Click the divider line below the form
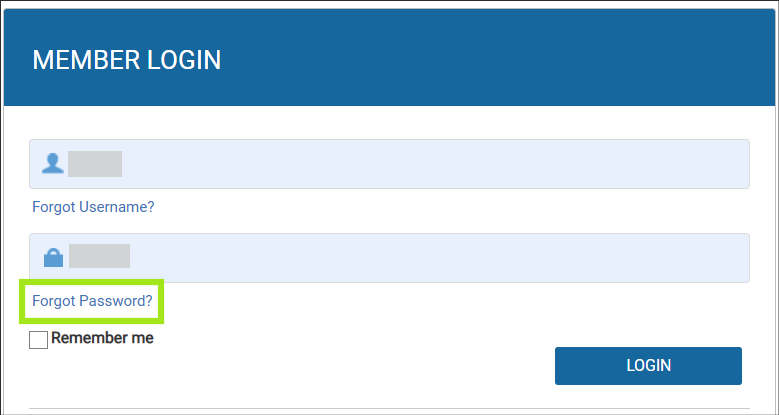Screen dimensions: 779x415 (389, 409)
